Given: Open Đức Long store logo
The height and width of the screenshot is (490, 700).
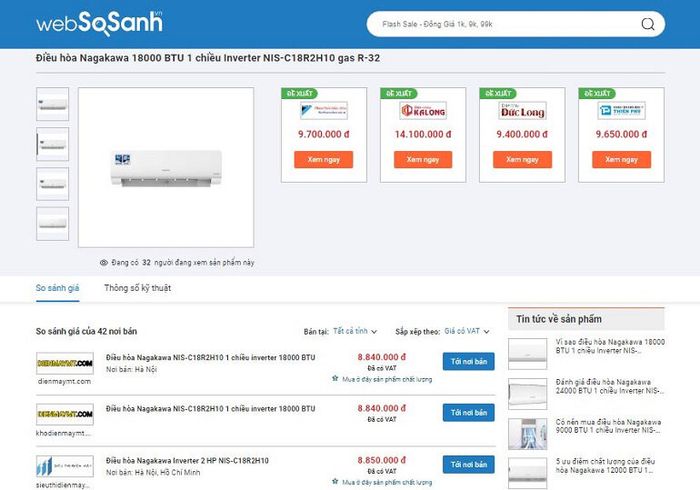Looking at the screenshot, I should coord(522,111).
